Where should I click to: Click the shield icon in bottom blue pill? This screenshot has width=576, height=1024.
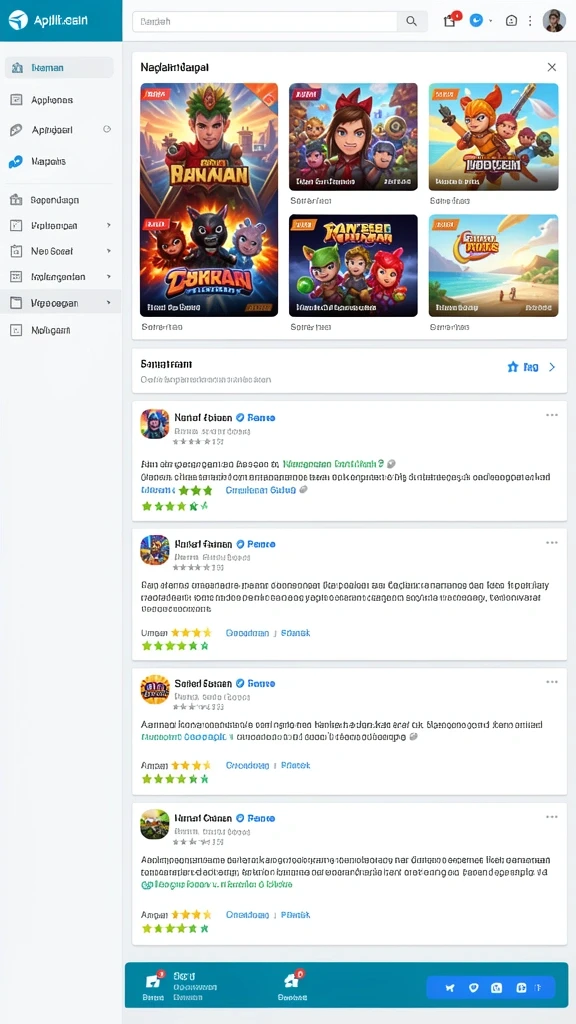(473, 987)
